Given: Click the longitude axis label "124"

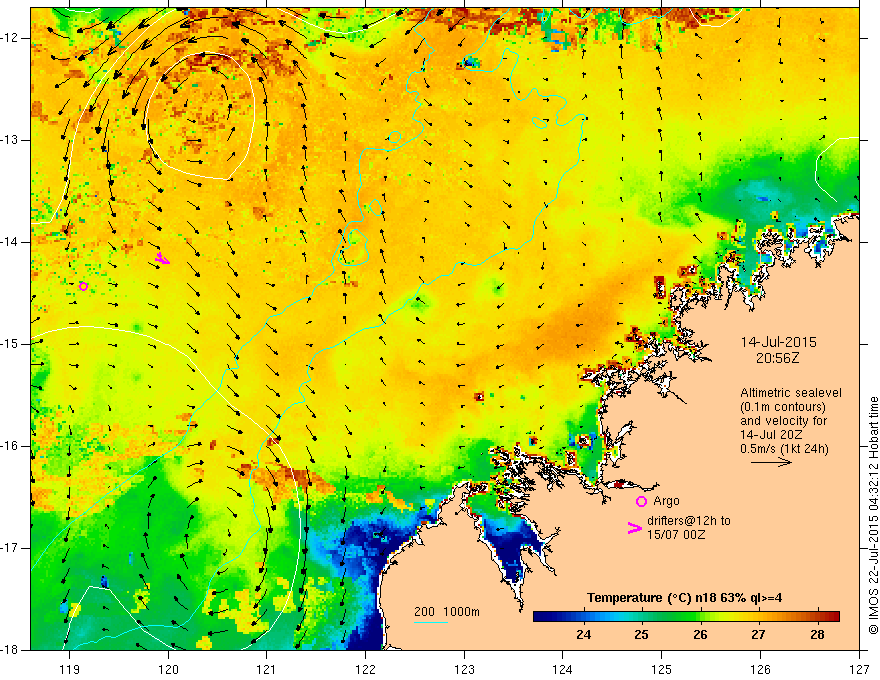Looking at the screenshot, I should pyautogui.click(x=563, y=670).
